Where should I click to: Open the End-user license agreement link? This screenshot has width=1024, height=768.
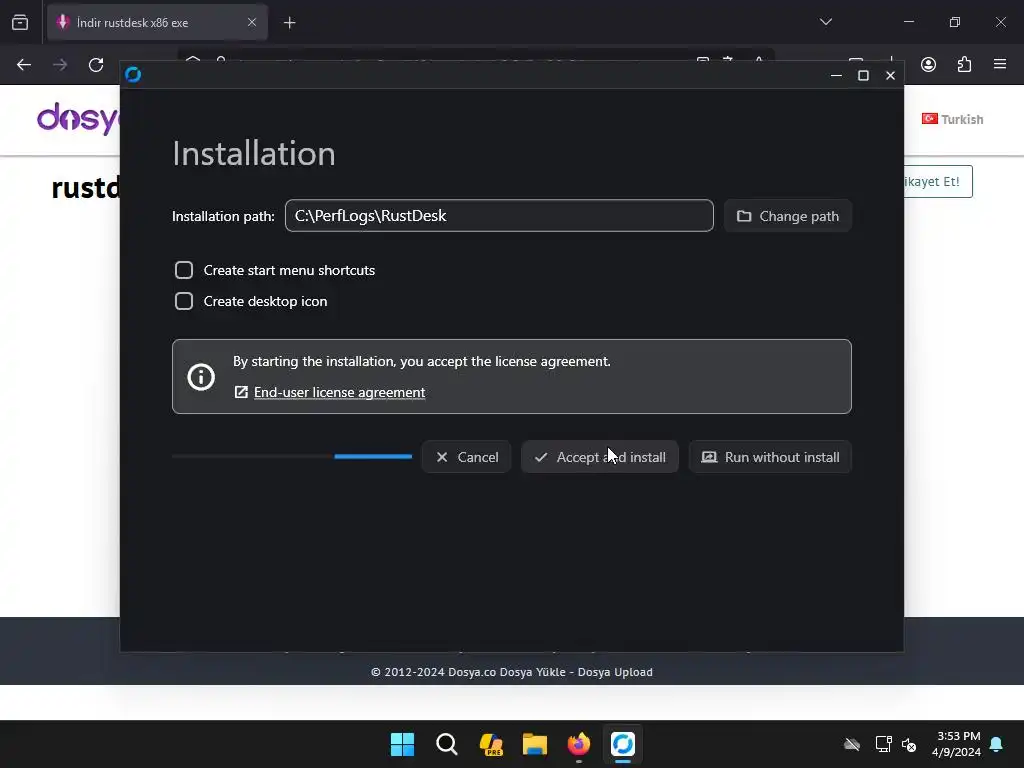click(x=339, y=392)
